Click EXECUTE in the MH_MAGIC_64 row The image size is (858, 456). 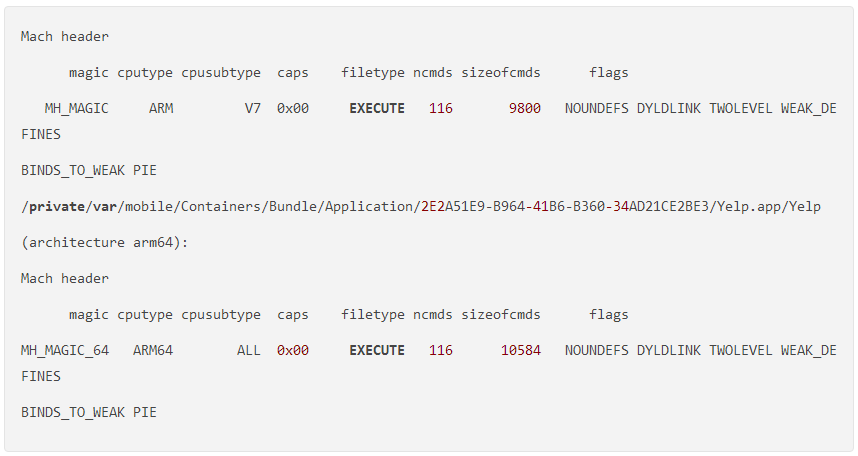coord(377,350)
